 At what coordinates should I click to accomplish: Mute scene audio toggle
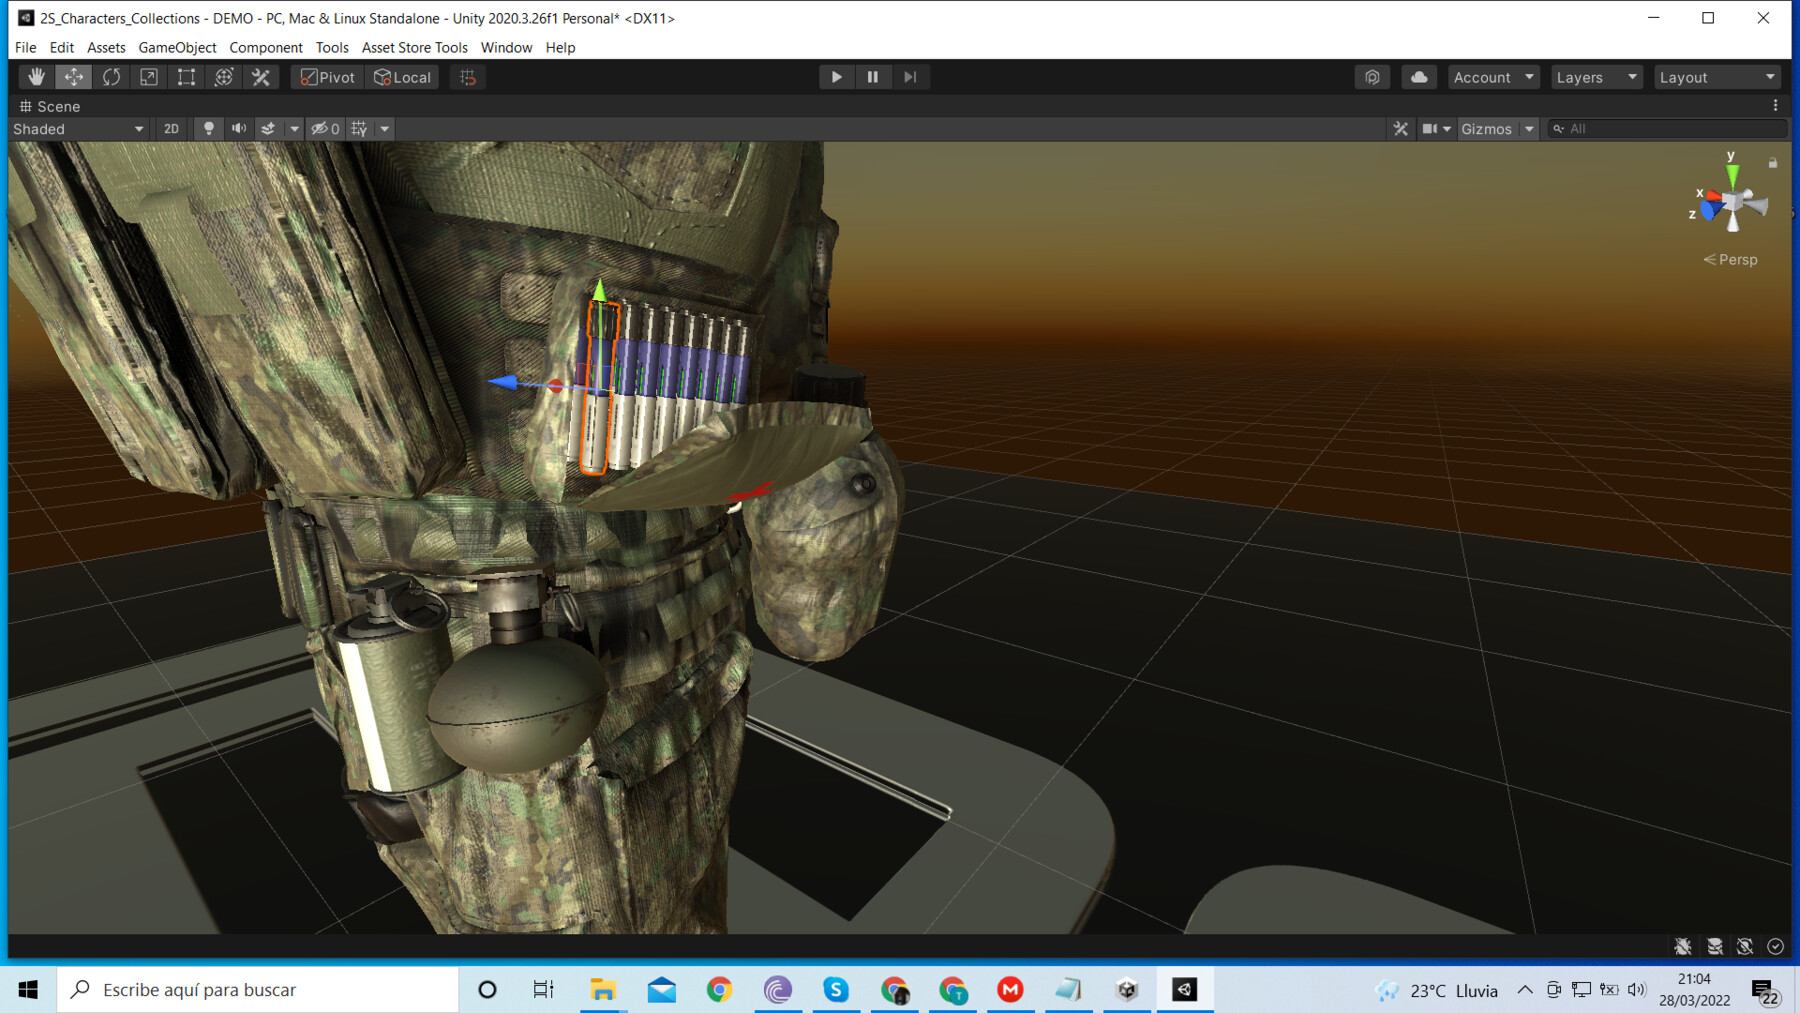239,129
